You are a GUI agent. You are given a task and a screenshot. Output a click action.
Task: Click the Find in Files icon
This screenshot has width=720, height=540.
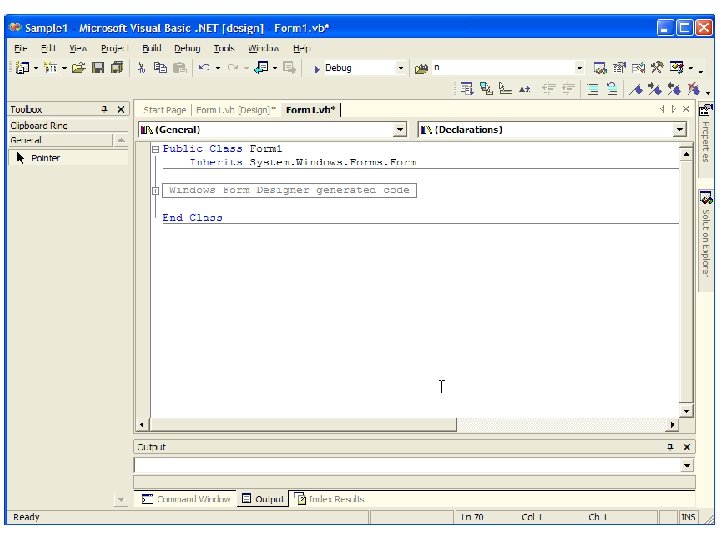pos(421,69)
